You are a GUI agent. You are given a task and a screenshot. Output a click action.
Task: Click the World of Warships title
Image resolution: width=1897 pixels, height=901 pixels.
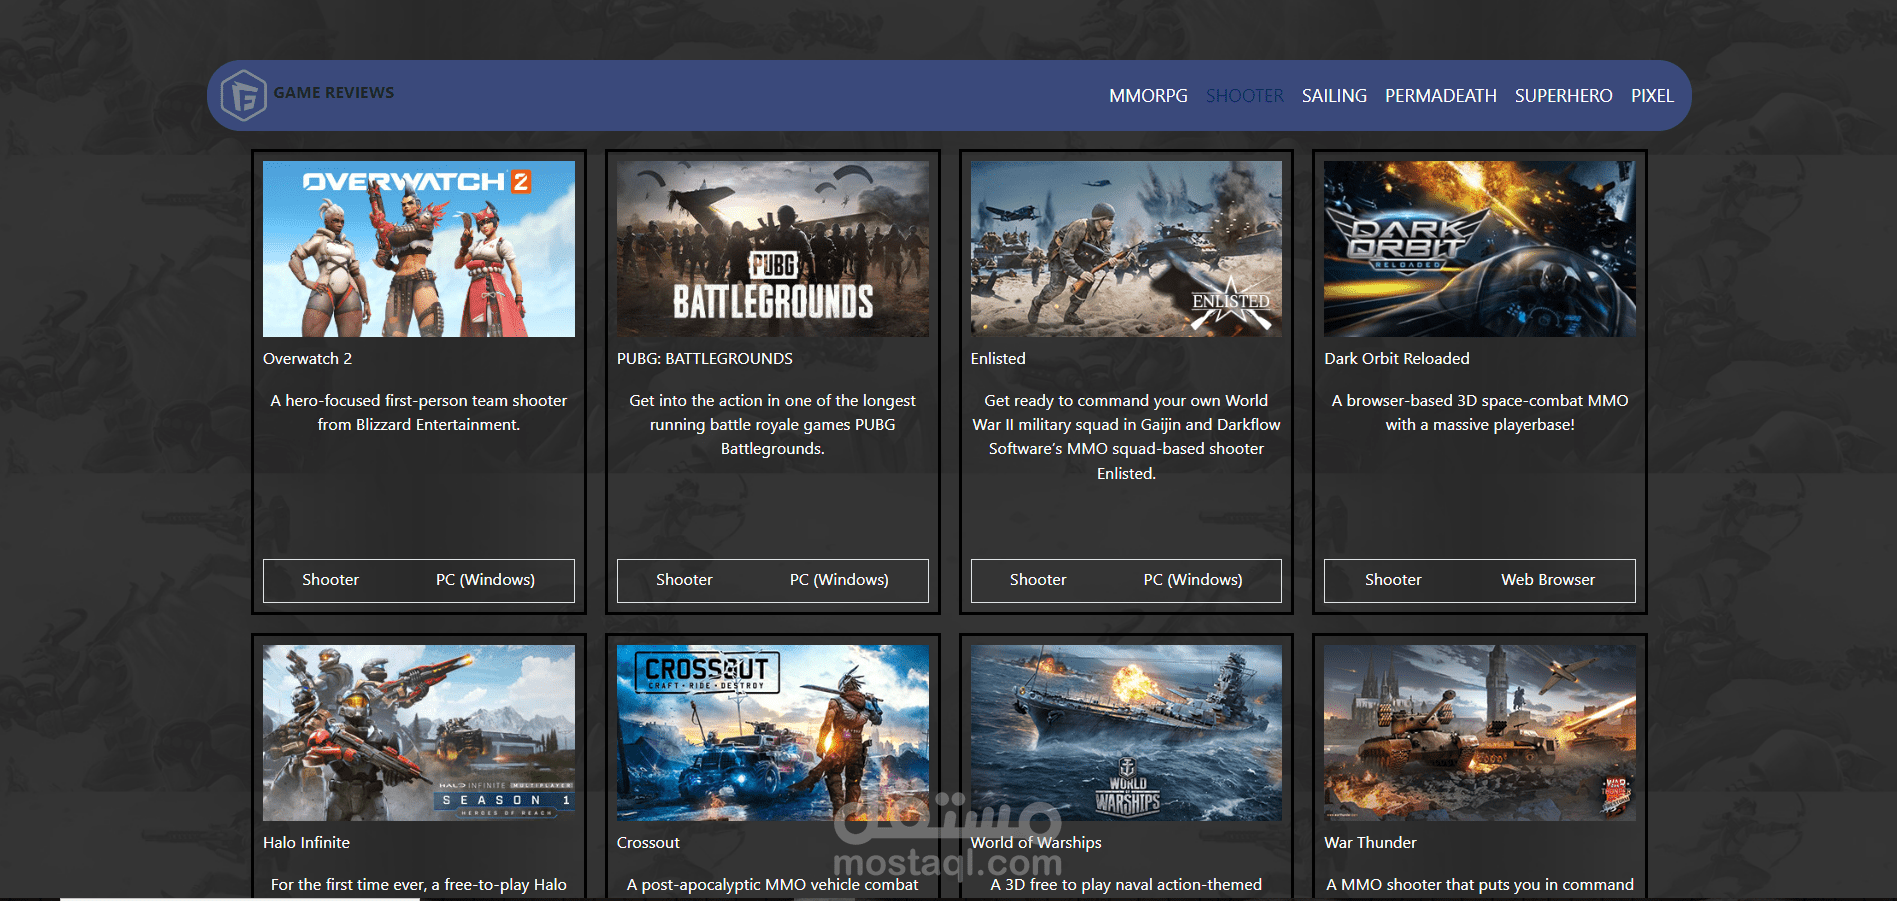1036,843
